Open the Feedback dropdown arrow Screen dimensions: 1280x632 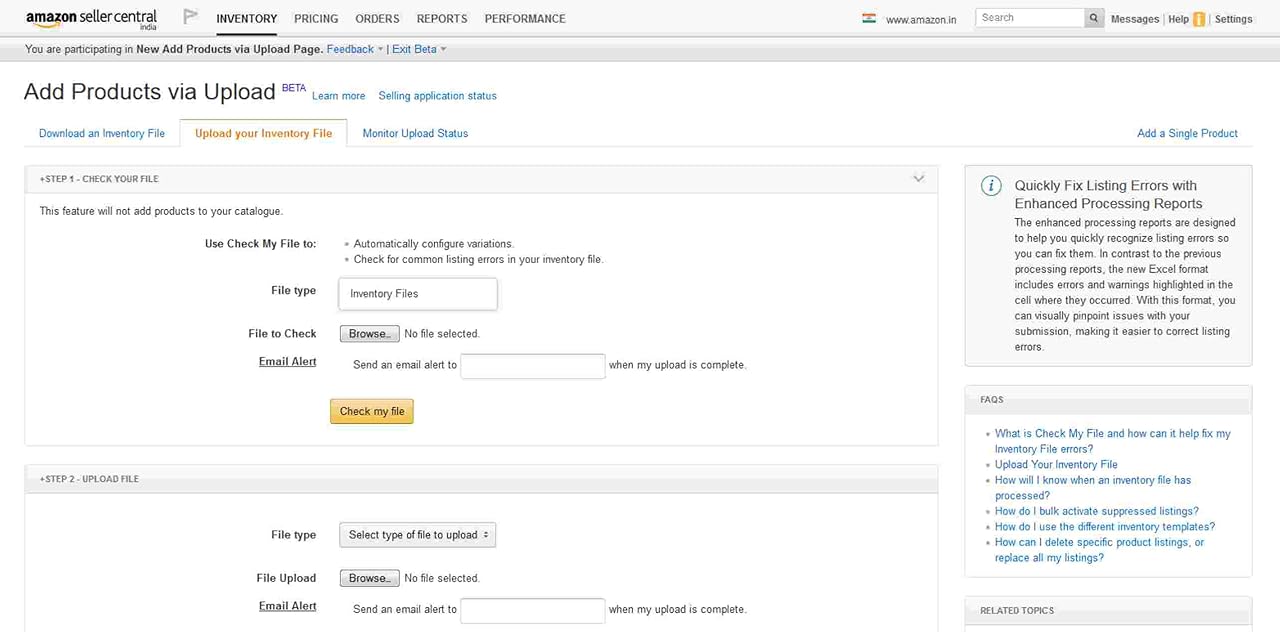pos(381,49)
